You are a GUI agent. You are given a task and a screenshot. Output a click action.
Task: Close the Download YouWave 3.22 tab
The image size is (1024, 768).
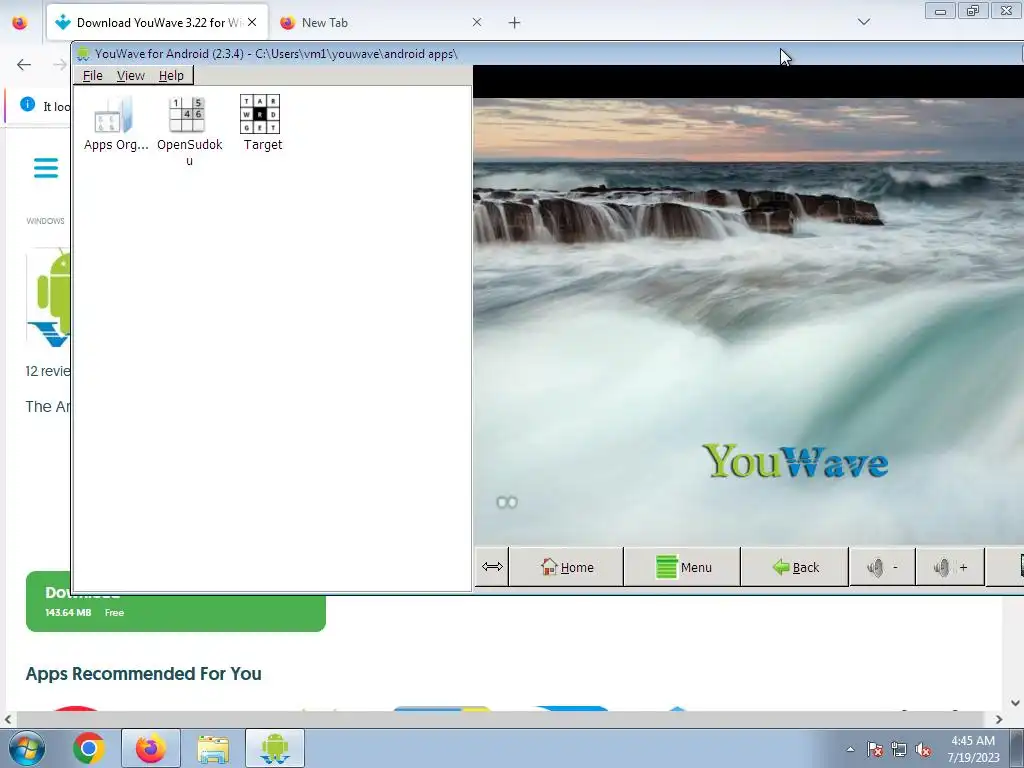pyautogui.click(x=252, y=22)
